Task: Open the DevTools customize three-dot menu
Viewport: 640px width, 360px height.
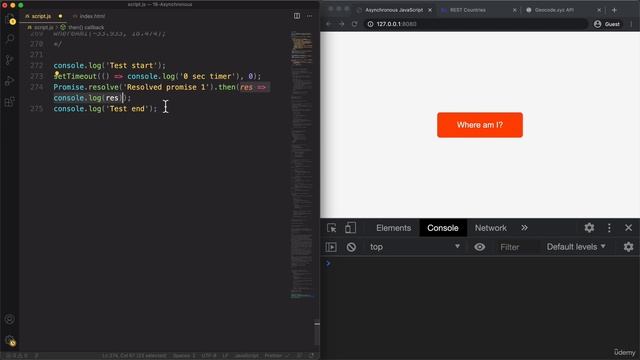Action: [x=609, y=228]
